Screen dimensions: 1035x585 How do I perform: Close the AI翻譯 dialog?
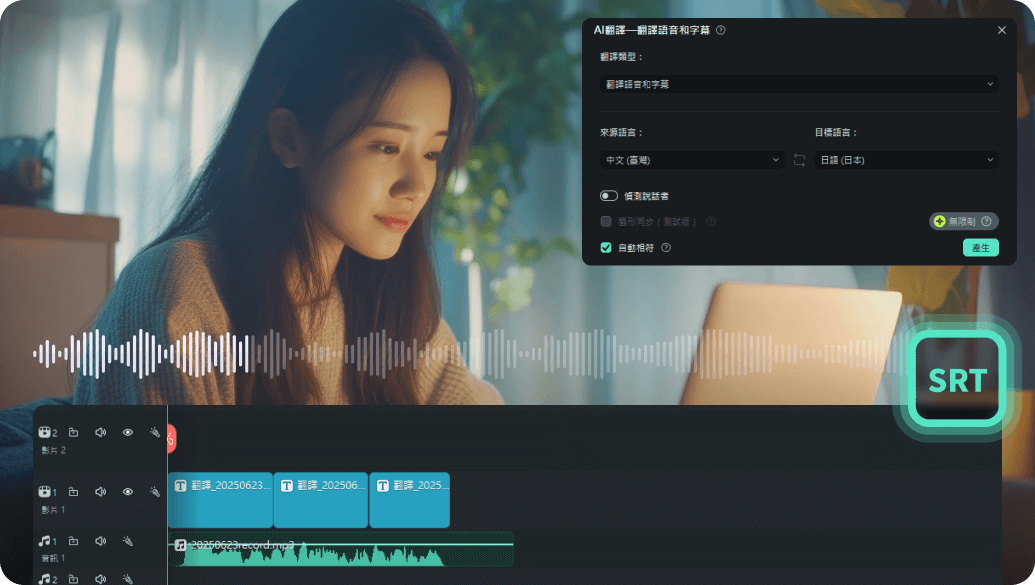coord(1001,30)
